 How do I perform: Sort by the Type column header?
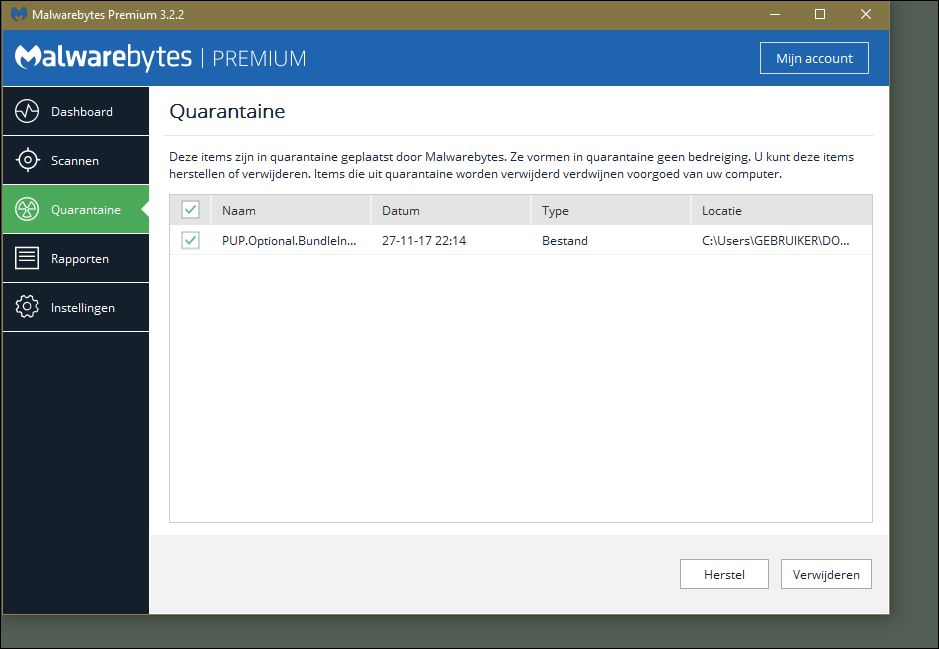[611, 210]
